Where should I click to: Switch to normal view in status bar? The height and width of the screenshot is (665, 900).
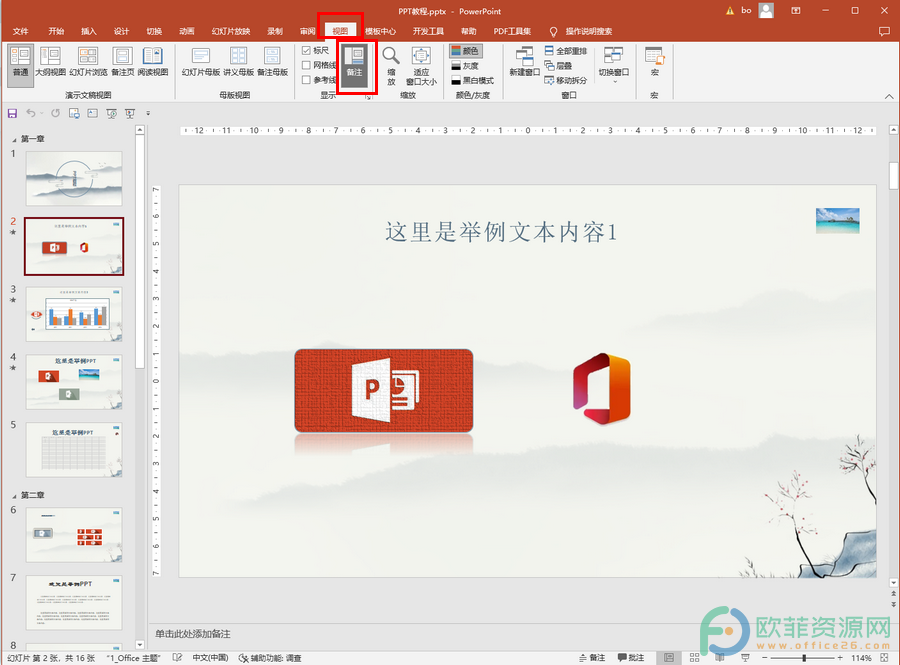click(x=669, y=658)
